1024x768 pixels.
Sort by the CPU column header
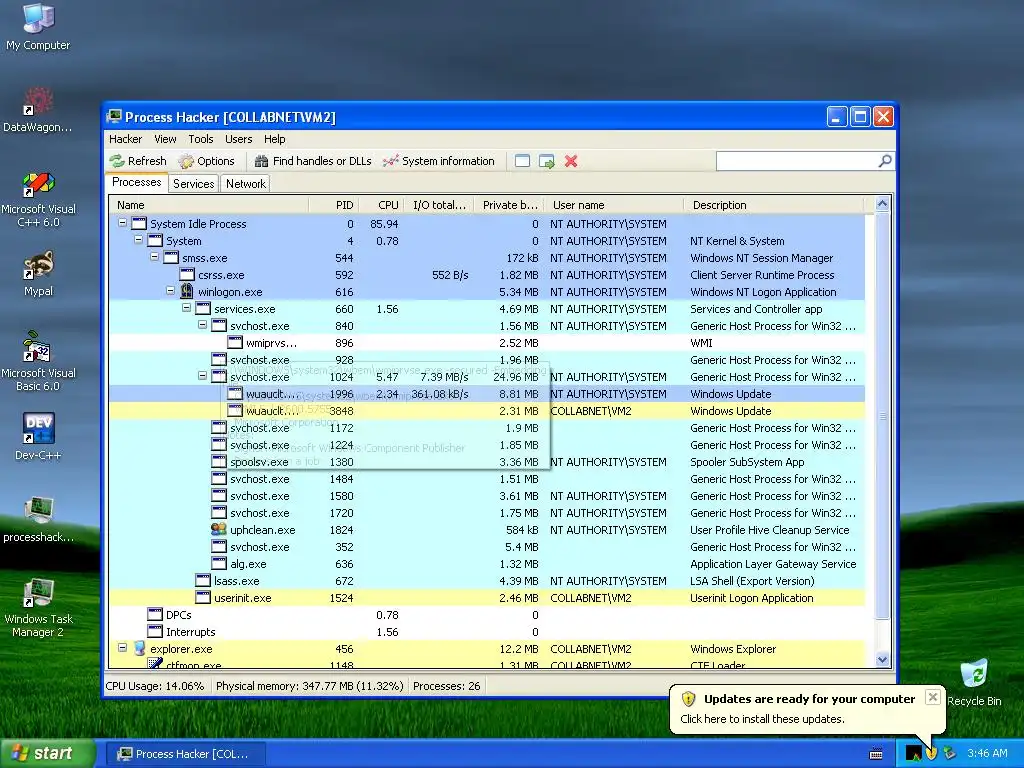click(x=381, y=205)
